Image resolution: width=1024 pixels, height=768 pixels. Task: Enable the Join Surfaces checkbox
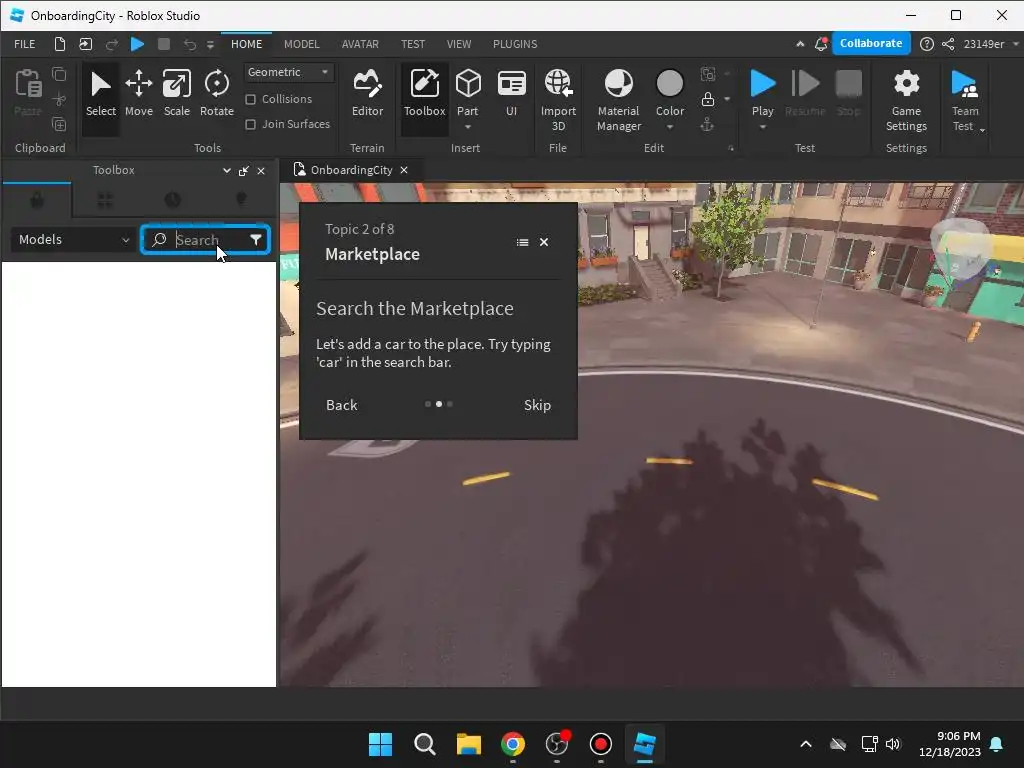[250, 124]
